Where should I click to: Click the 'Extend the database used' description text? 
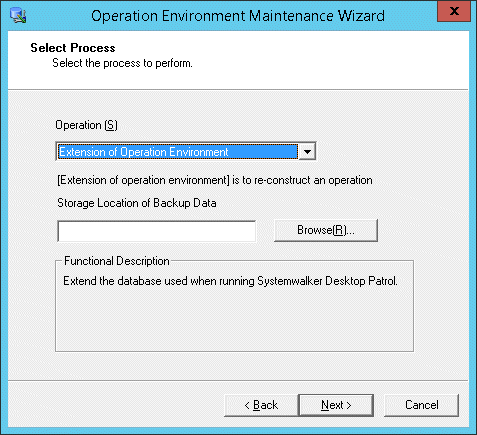pos(230,281)
